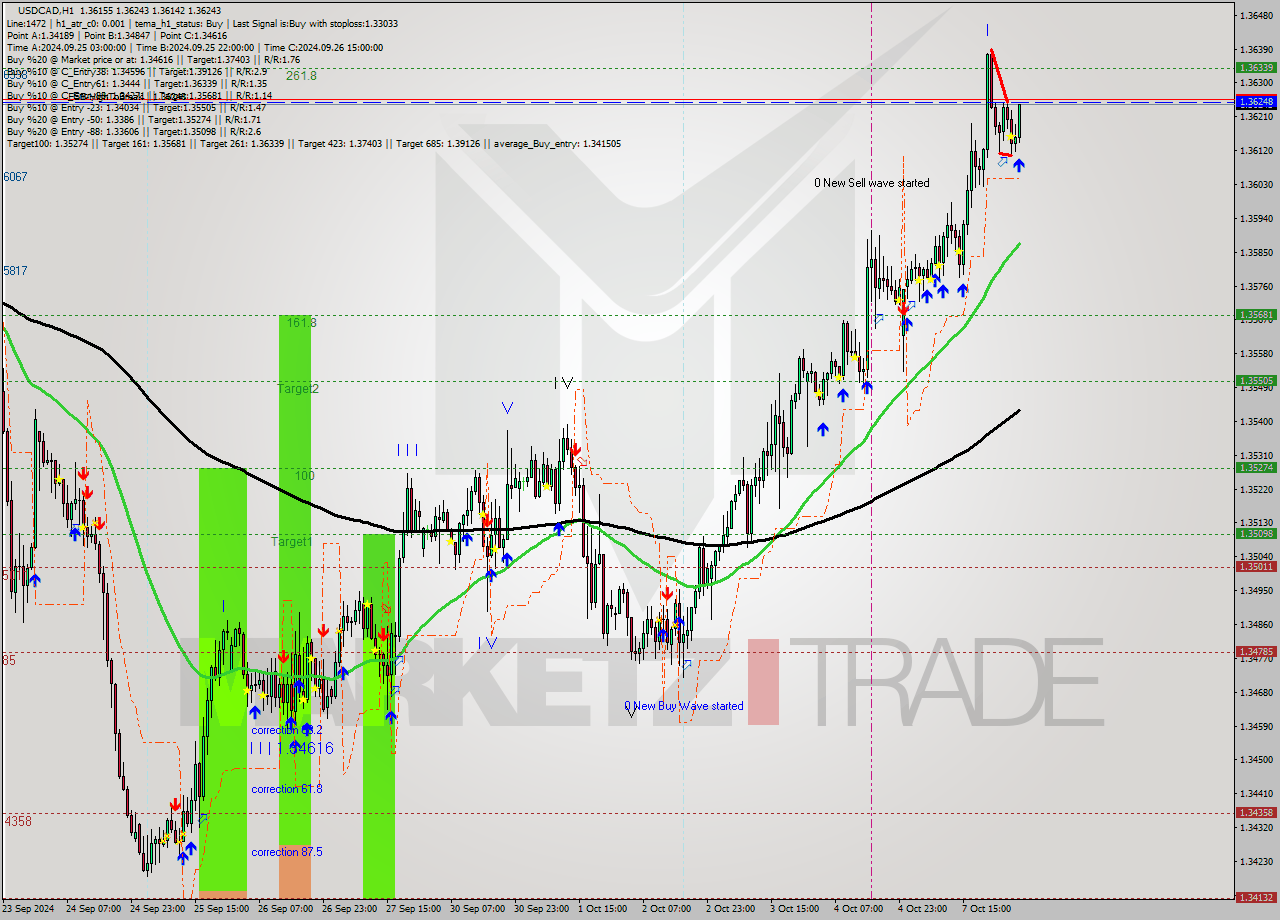Click the red 4358 label at the chart's left edge
This screenshot has width=1280, height=920.
pyautogui.click(x=18, y=821)
